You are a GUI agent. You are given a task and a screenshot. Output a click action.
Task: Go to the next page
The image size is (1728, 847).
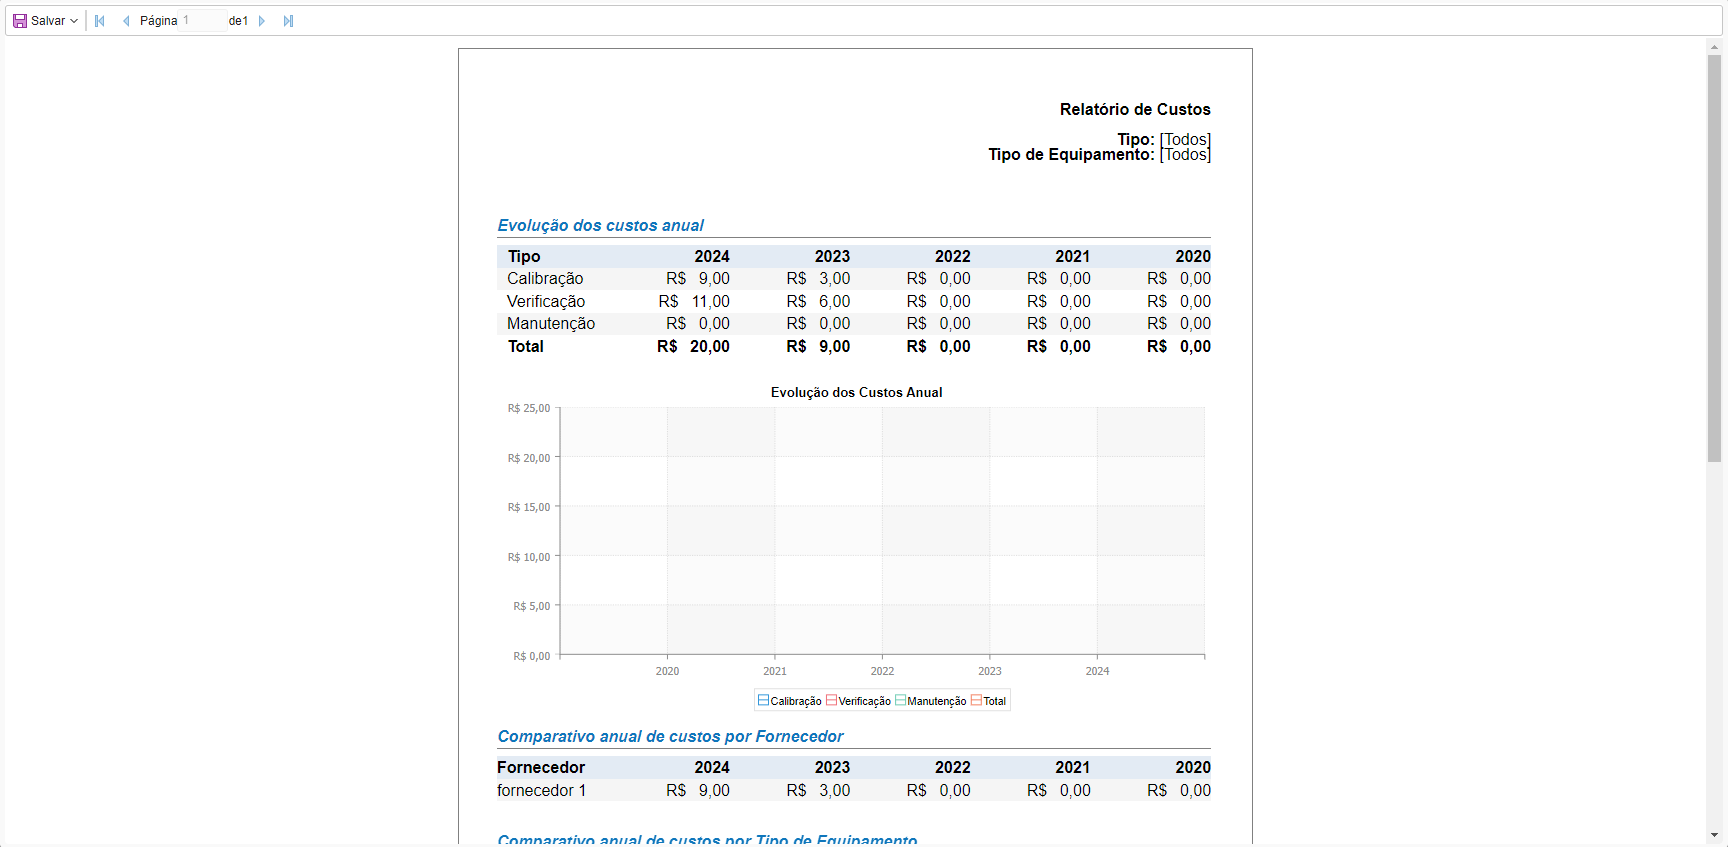[x=262, y=21]
